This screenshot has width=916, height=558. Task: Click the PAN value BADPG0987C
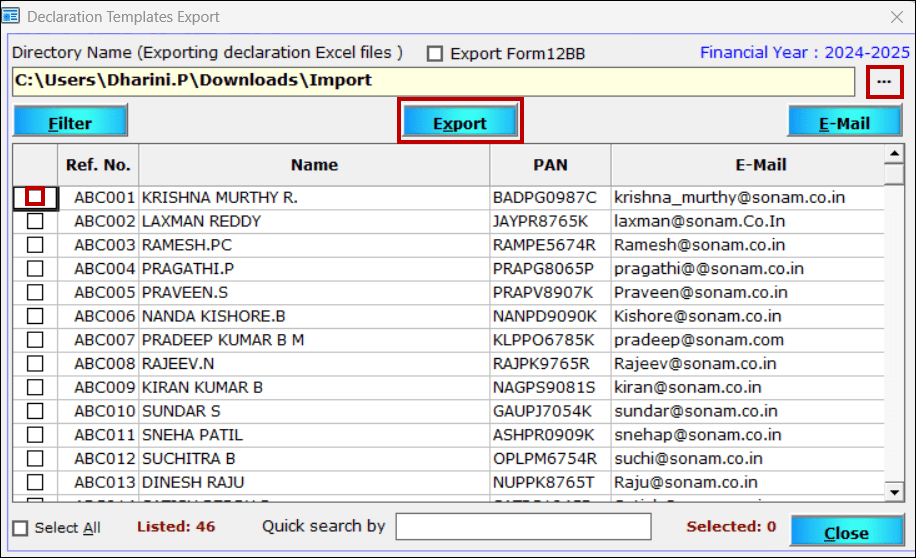[x=544, y=197]
